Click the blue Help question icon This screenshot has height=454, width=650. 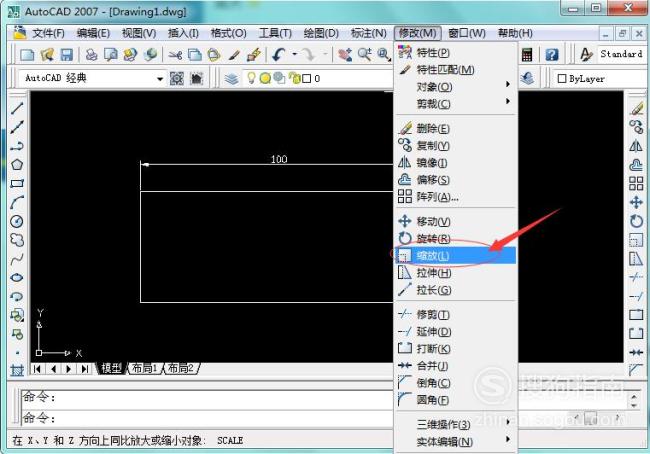[x=552, y=55]
